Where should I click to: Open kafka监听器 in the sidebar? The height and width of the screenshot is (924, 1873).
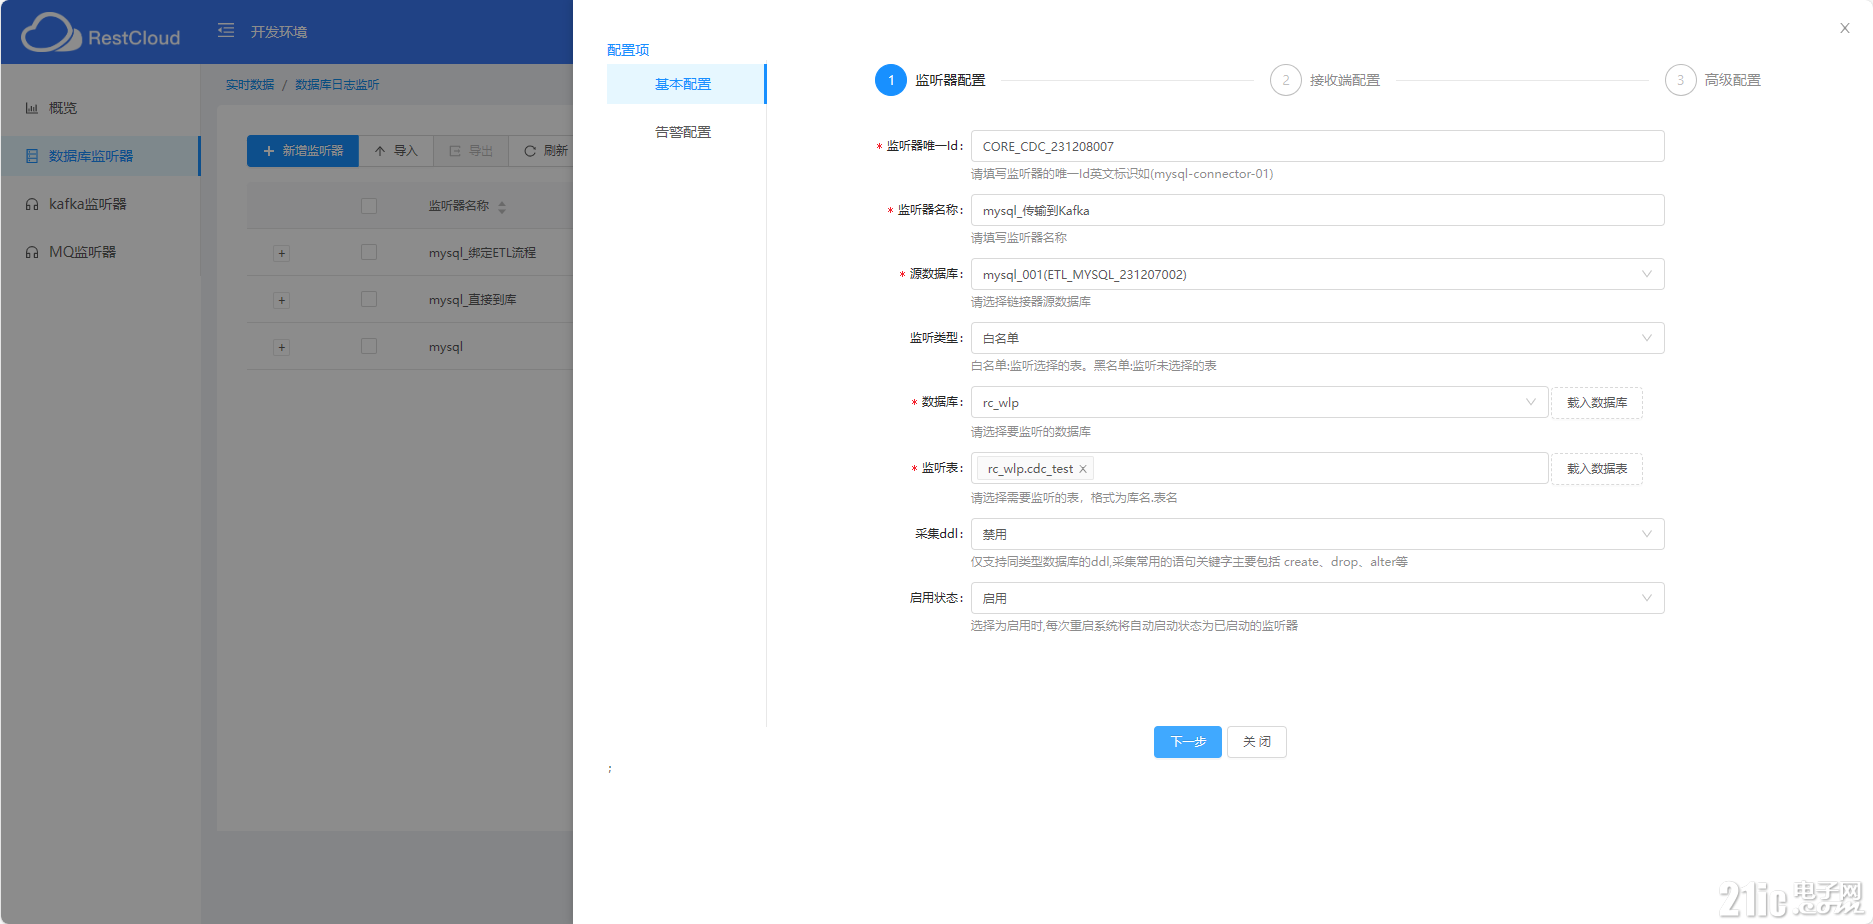[100, 204]
